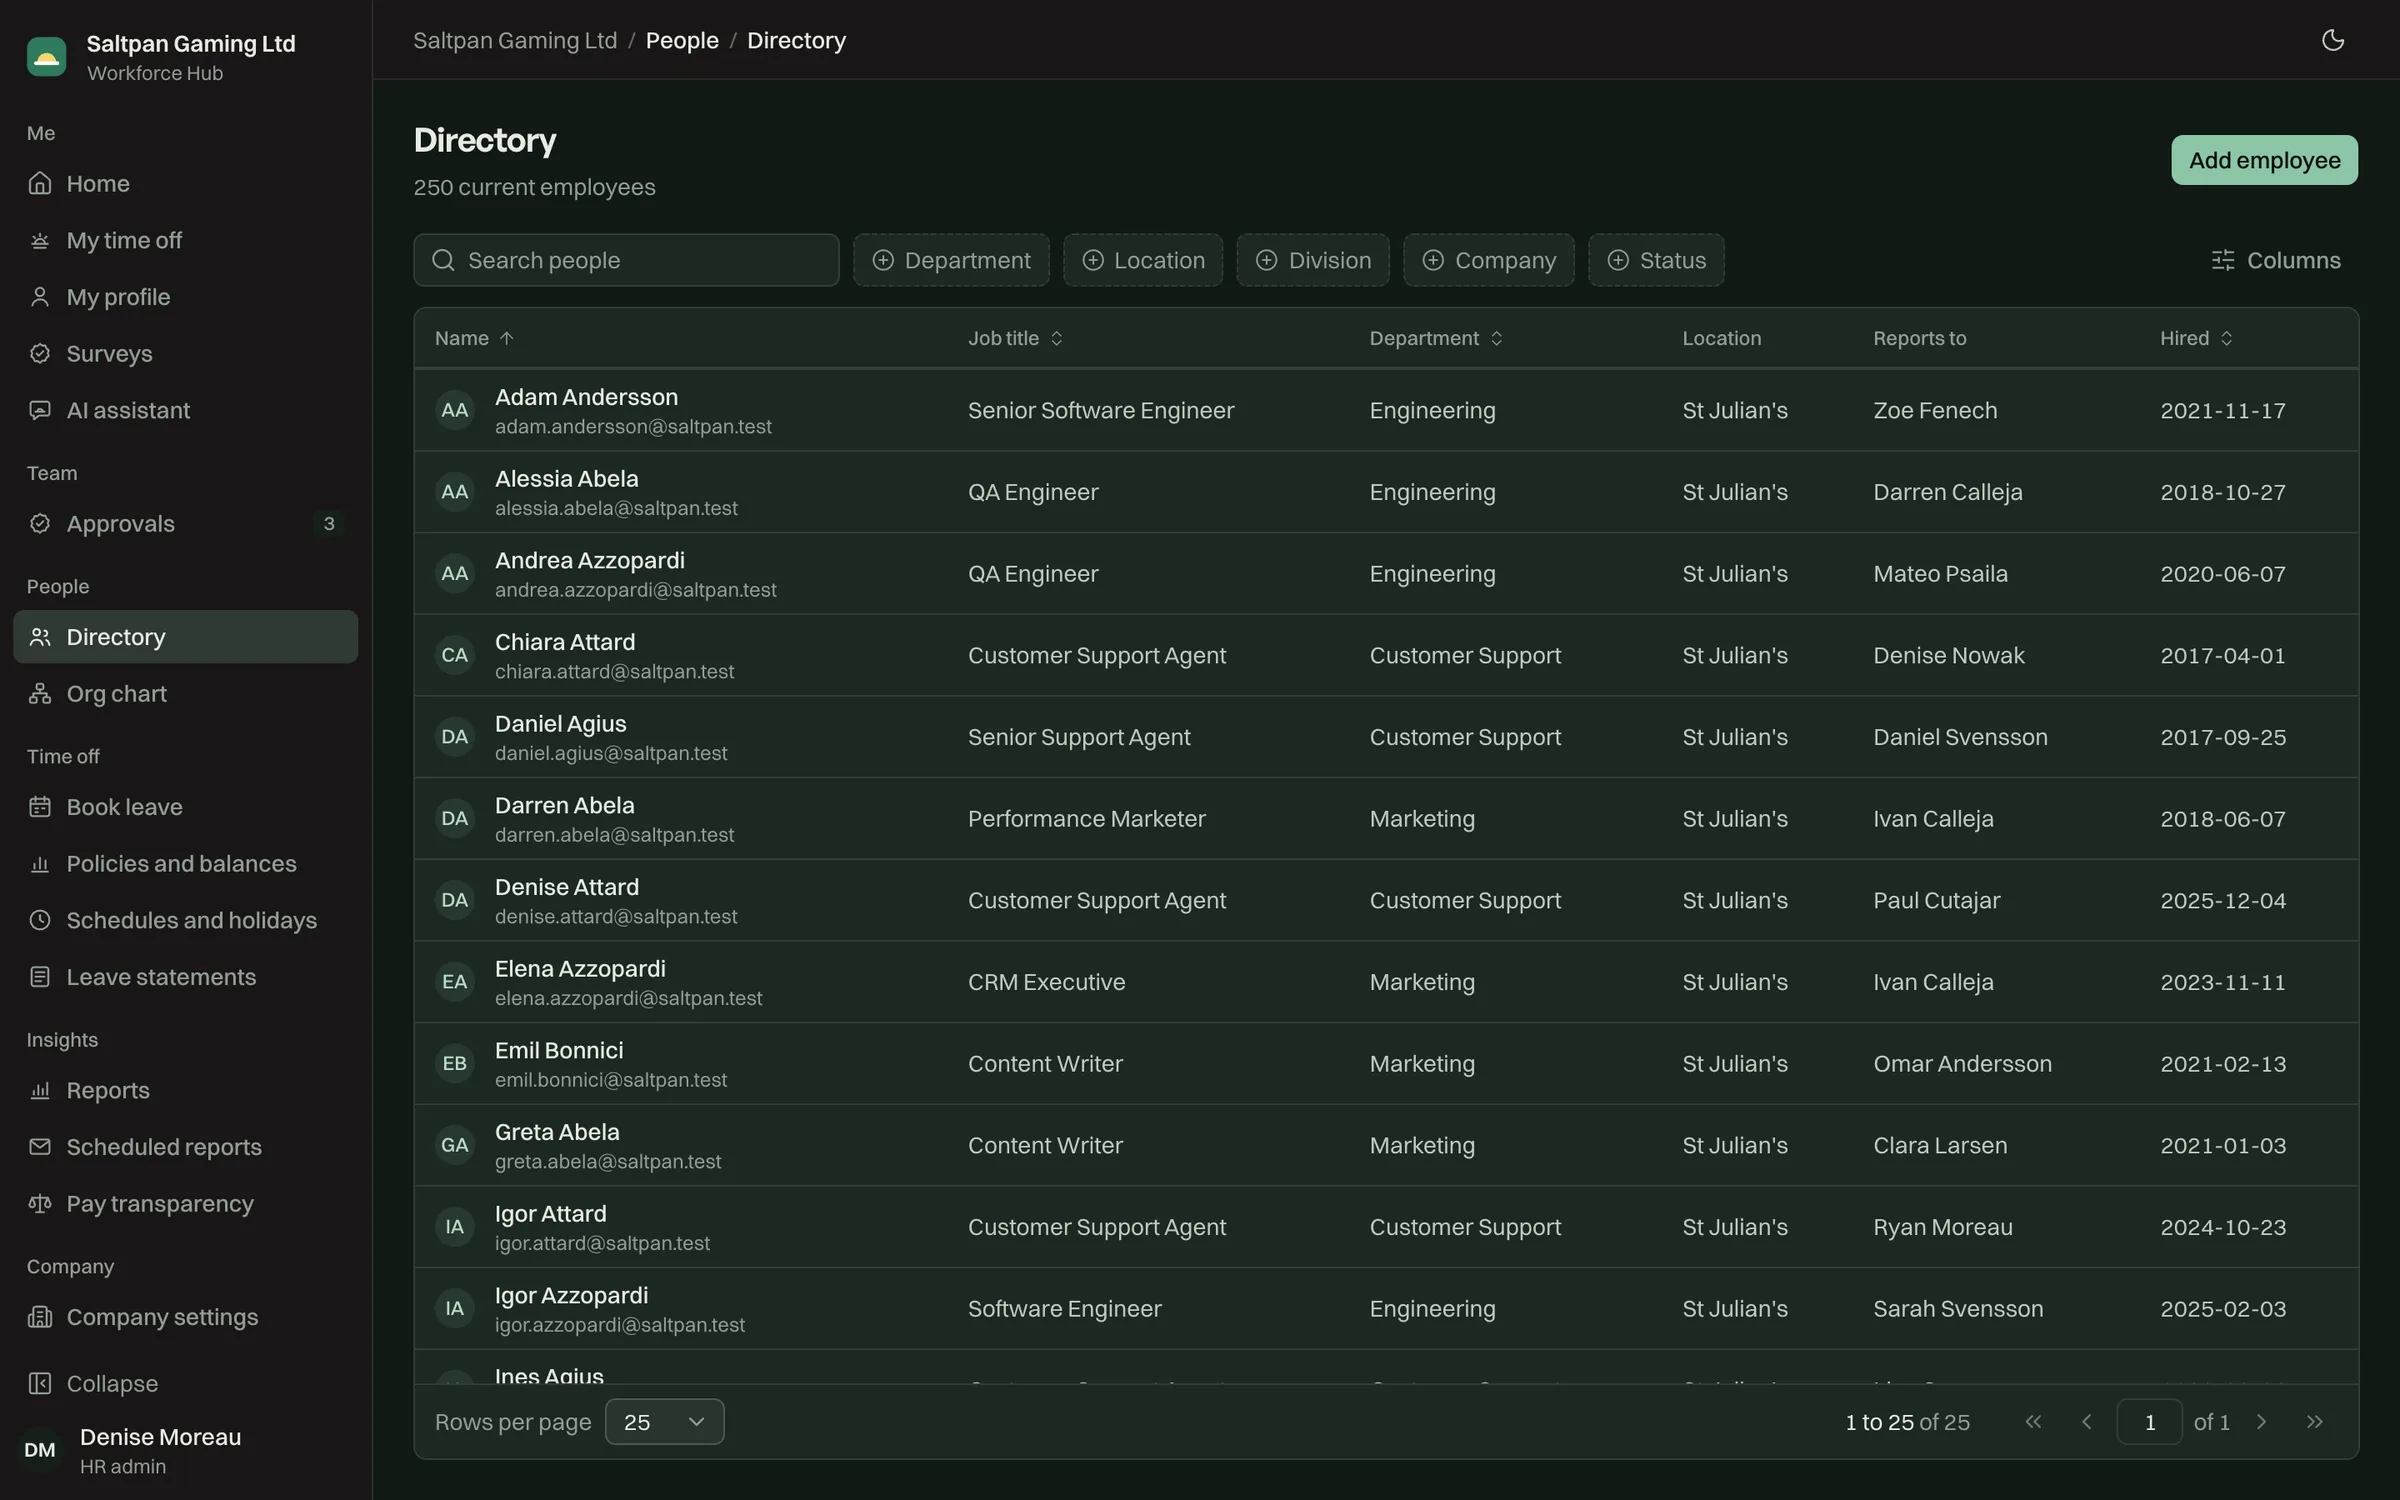Click Schedules and holidays clock icon

(40, 920)
